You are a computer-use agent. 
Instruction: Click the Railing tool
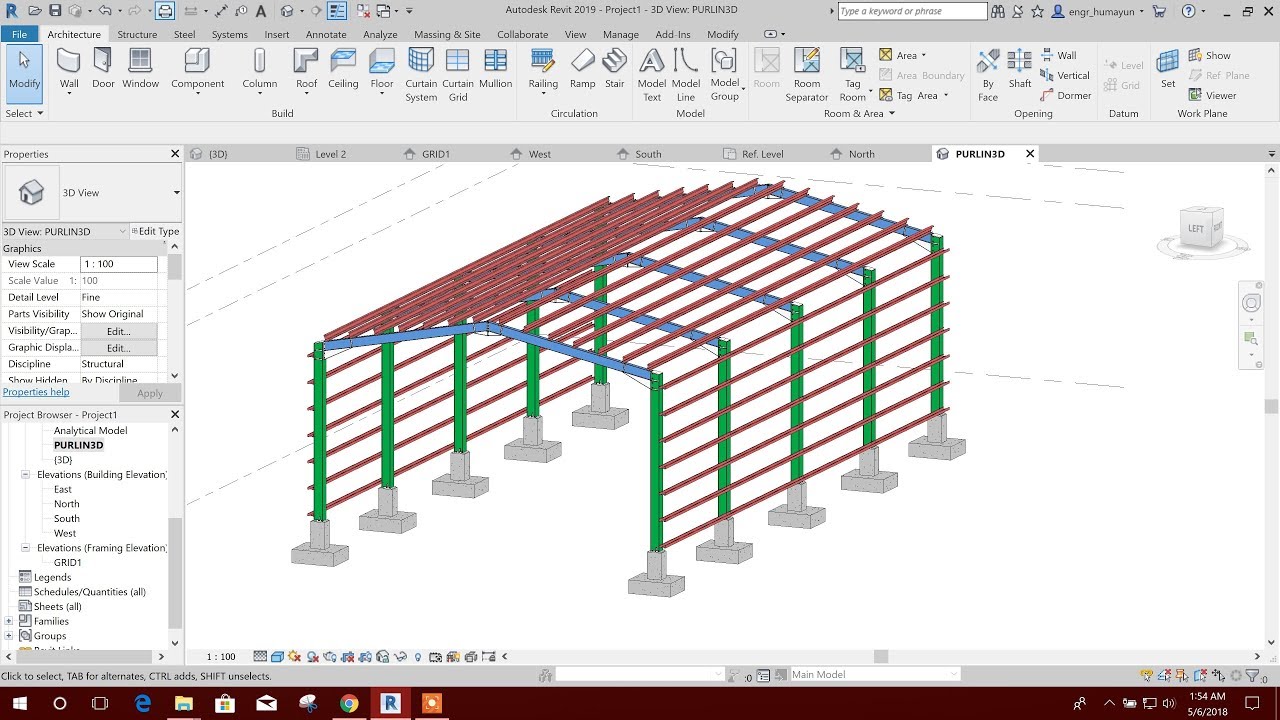[x=543, y=70]
